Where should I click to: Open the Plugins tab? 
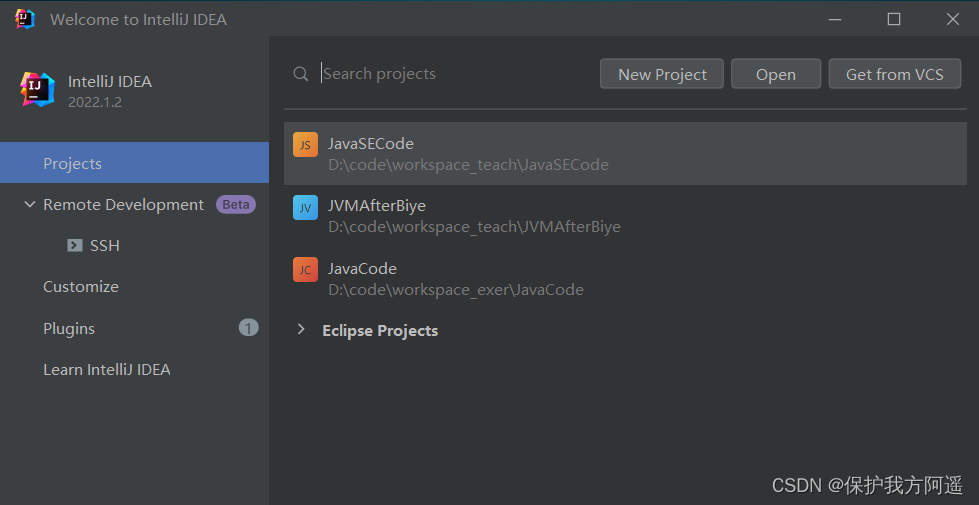pos(134,328)
